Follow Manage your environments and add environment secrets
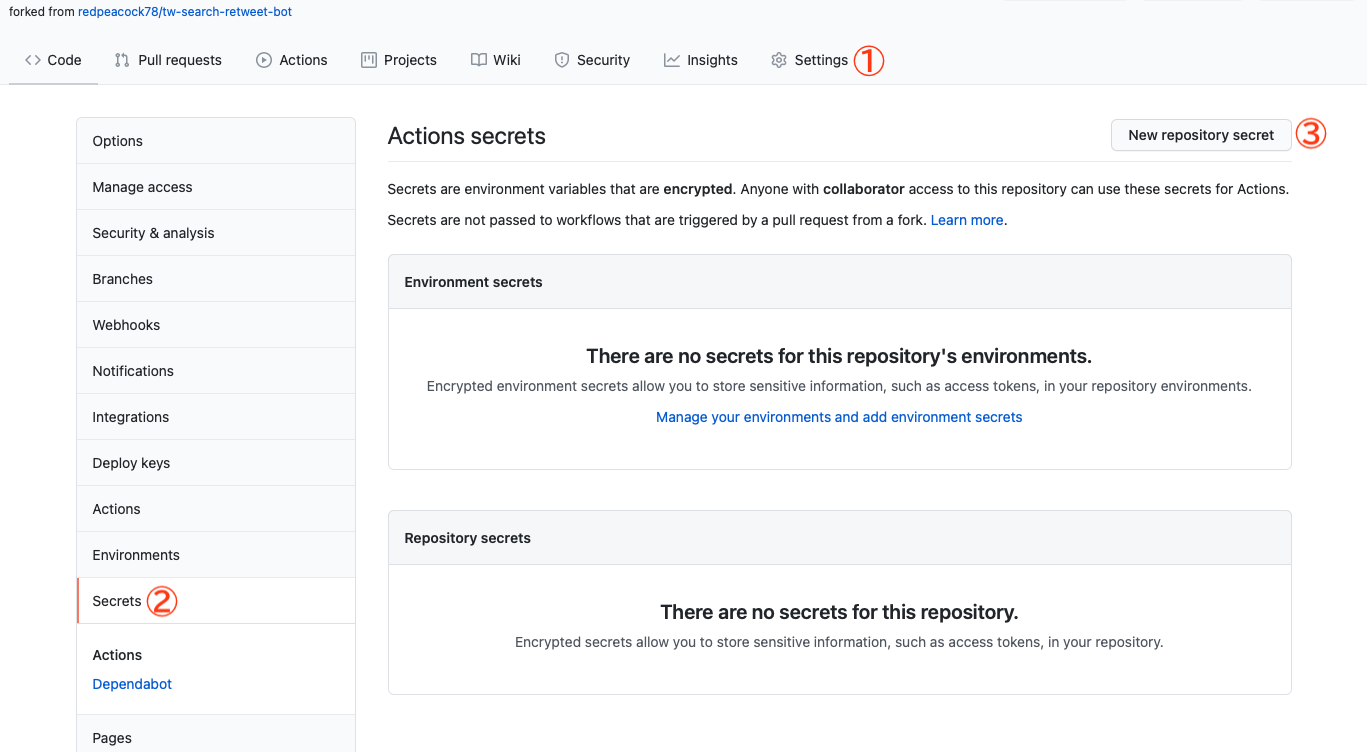 coord(839,417)
